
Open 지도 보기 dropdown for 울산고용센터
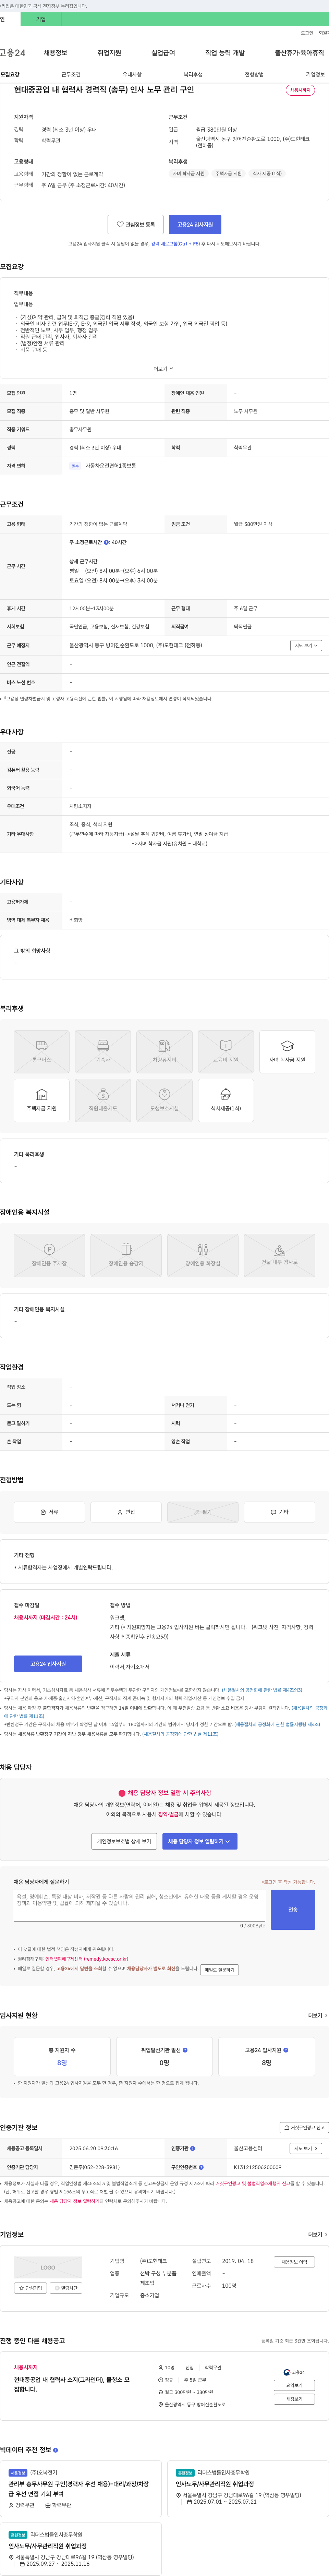point(306,2148)
